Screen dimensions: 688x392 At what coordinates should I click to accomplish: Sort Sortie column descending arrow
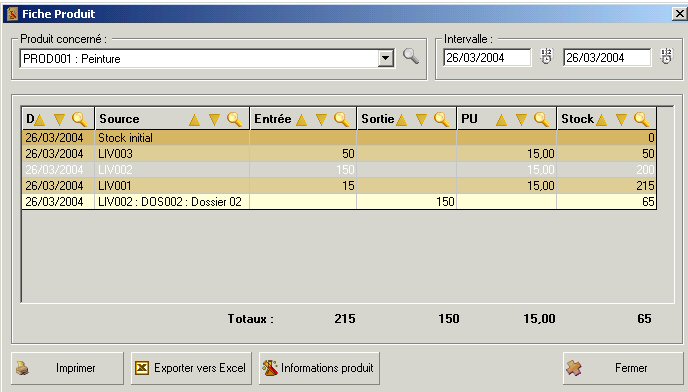[x=421, y=119]
